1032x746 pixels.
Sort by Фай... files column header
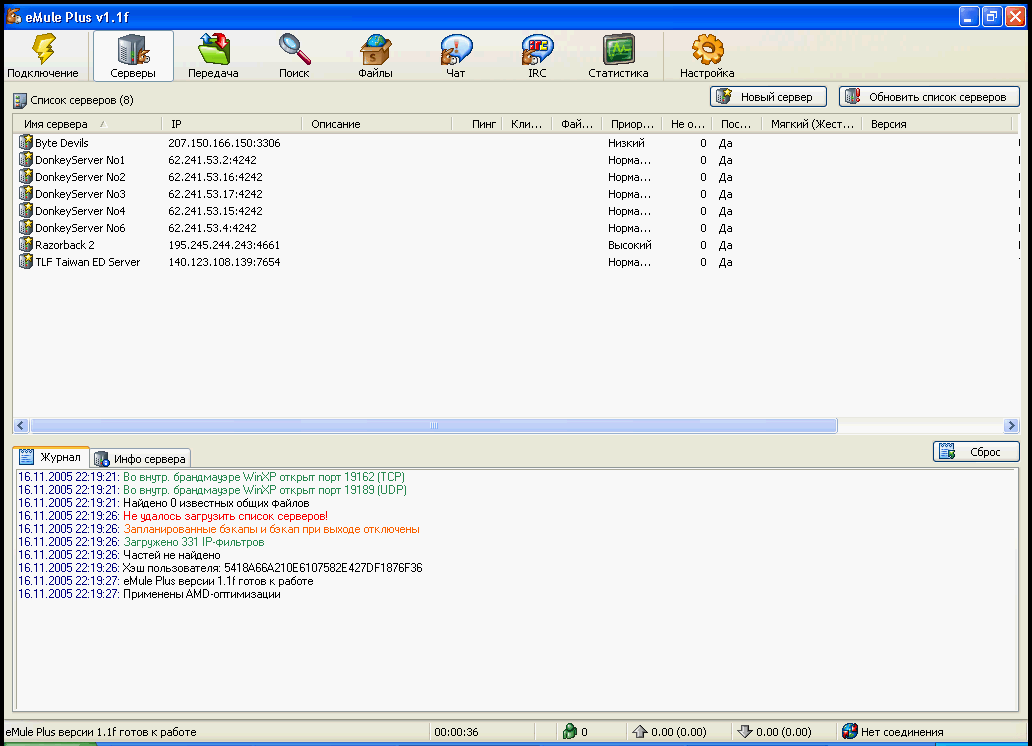(577, 124)
